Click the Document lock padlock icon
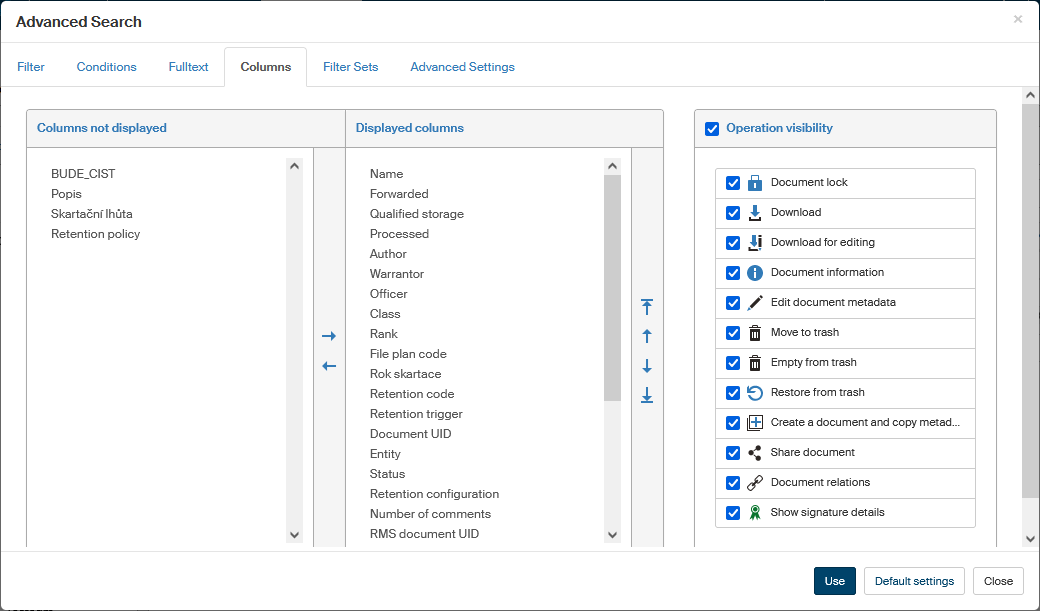Screen dimensions: 1040x611 pos(755,183)
